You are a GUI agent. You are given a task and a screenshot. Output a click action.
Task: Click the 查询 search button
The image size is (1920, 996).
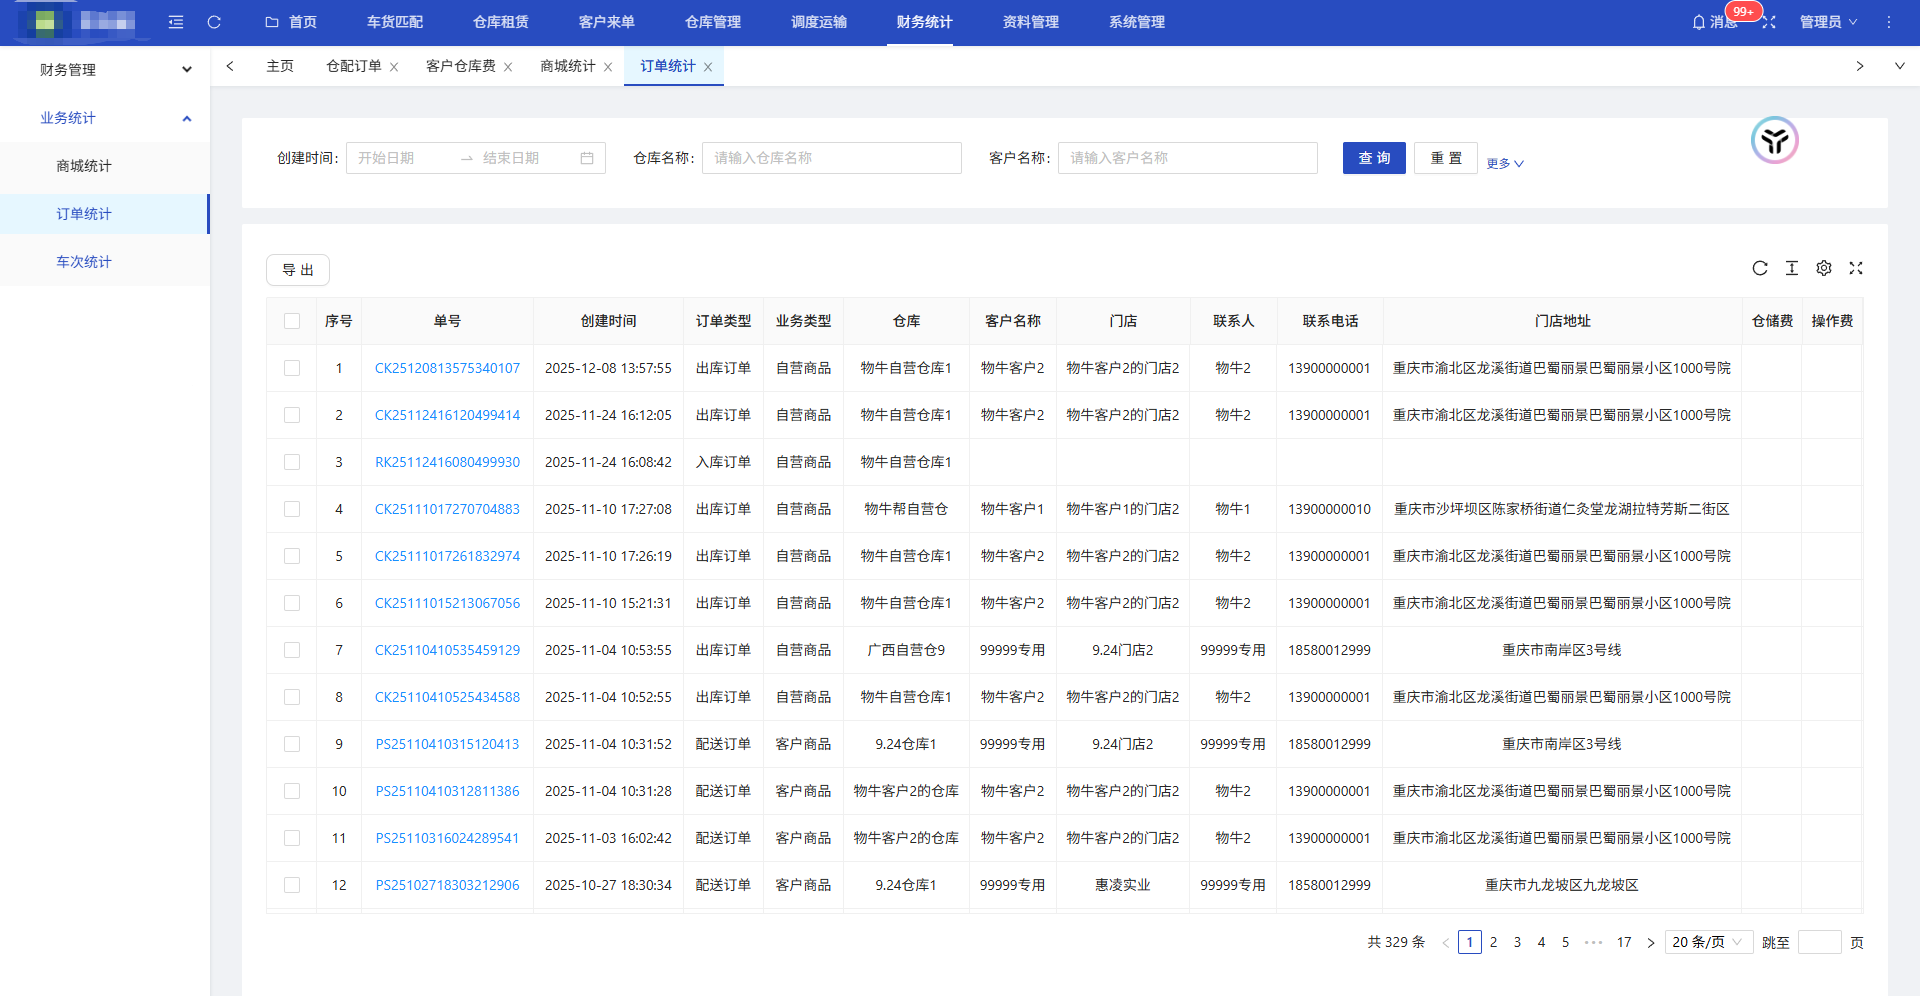click(x=1374, y=158)
